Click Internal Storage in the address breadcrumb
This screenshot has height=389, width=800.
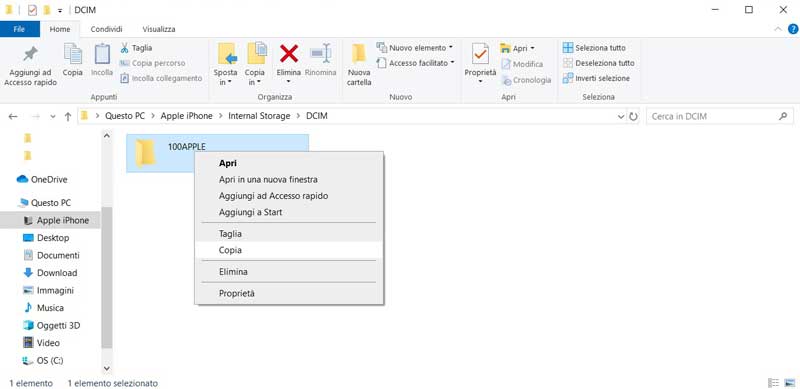point(259,116)
